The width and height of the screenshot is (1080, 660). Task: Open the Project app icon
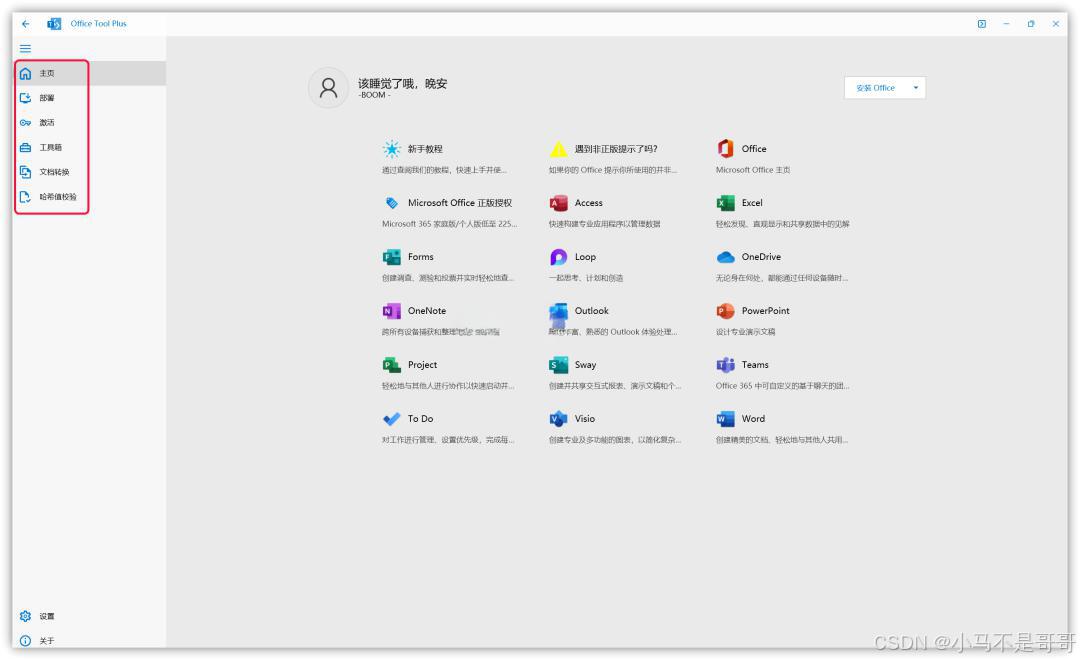[391, 364]
